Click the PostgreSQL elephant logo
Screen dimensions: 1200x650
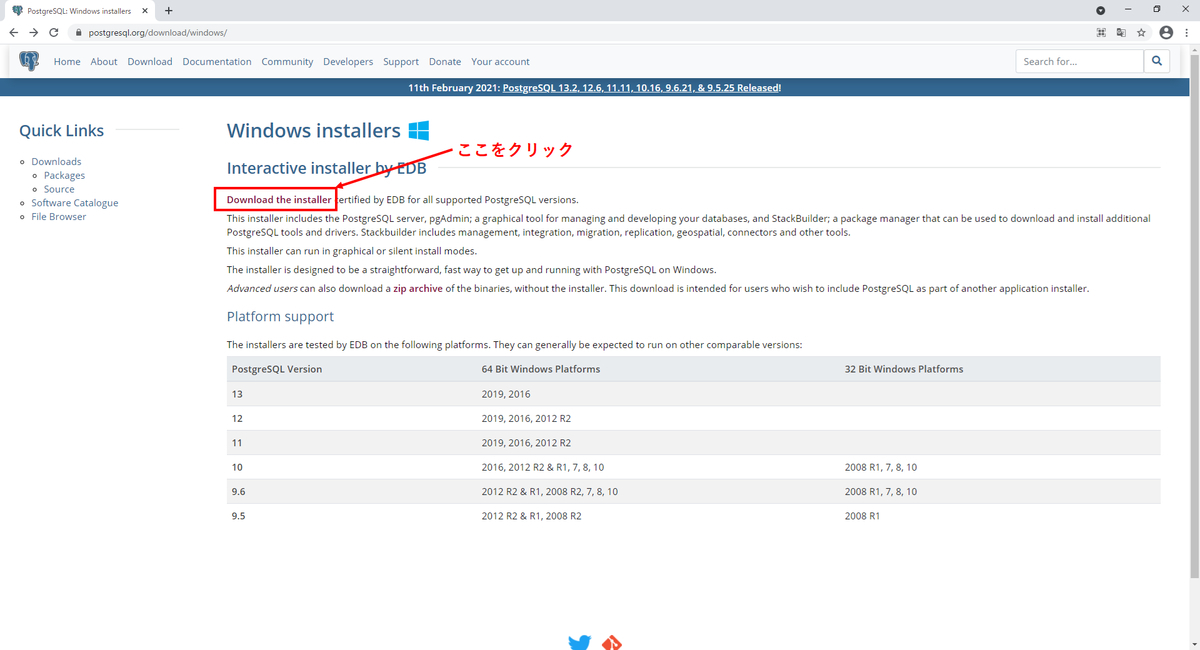[29, 61]
